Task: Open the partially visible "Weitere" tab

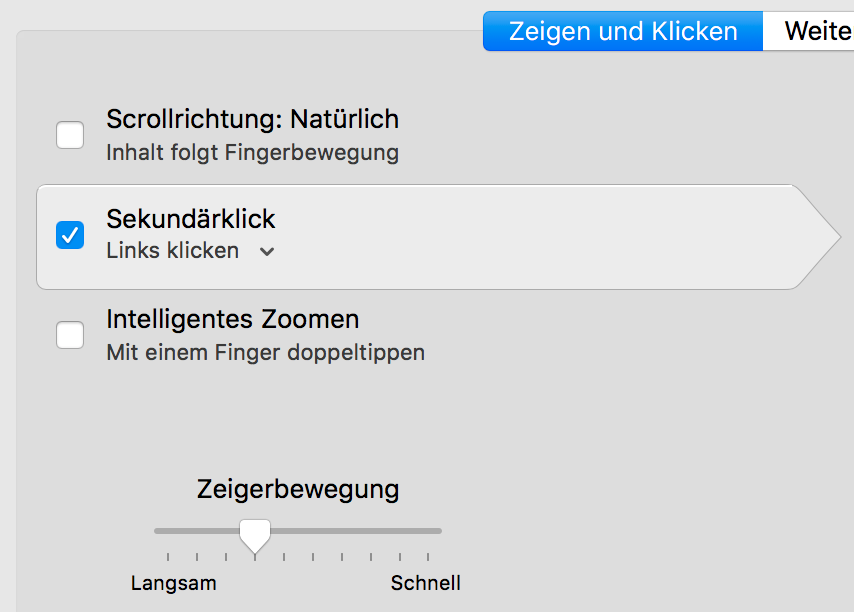Action: 808,31
